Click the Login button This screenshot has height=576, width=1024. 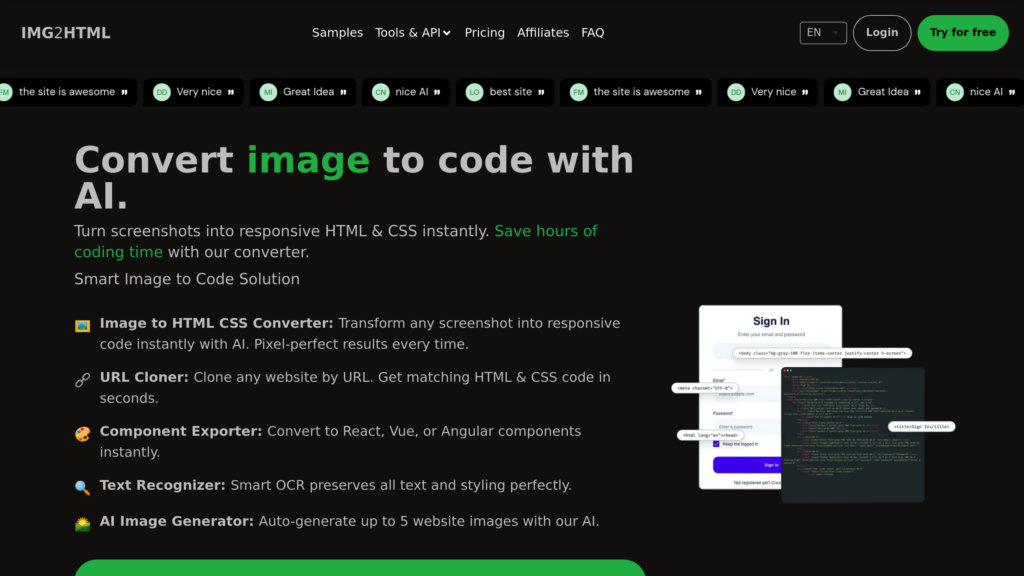click(x=881, y=33)
